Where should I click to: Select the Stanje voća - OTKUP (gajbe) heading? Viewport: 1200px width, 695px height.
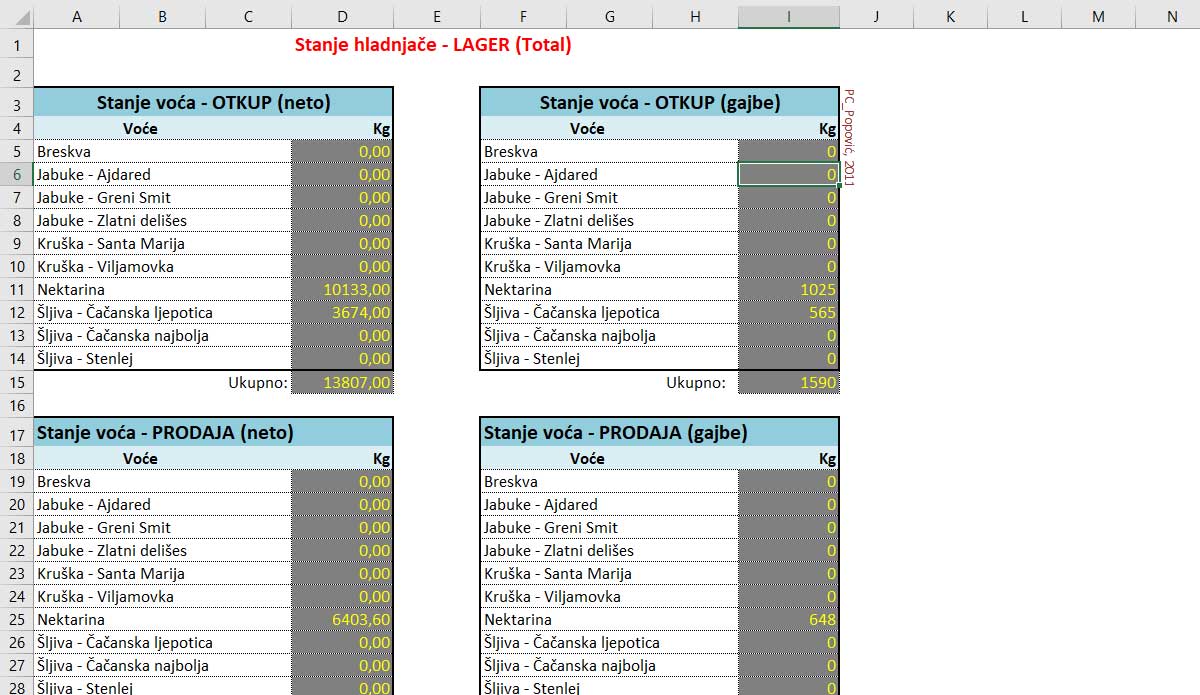pos(659,102)
